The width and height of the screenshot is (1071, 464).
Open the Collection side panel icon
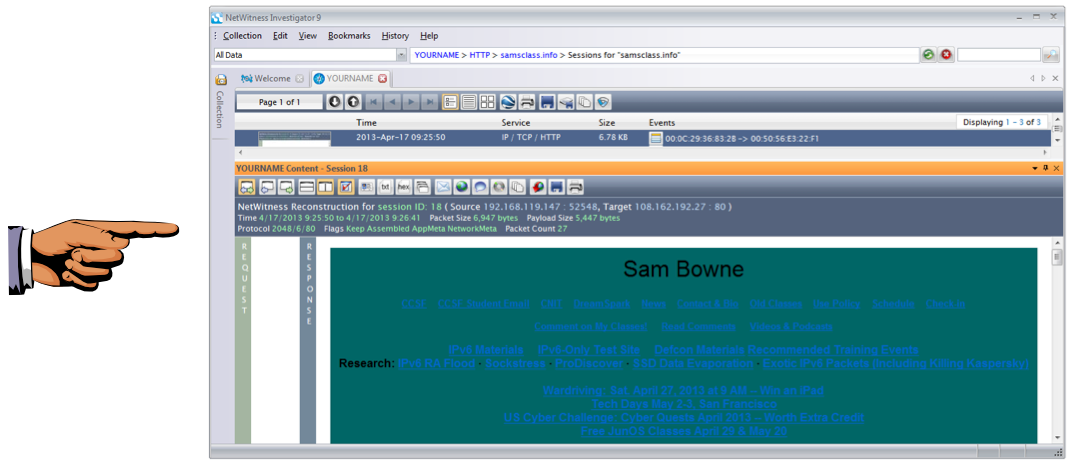(221, 79)
